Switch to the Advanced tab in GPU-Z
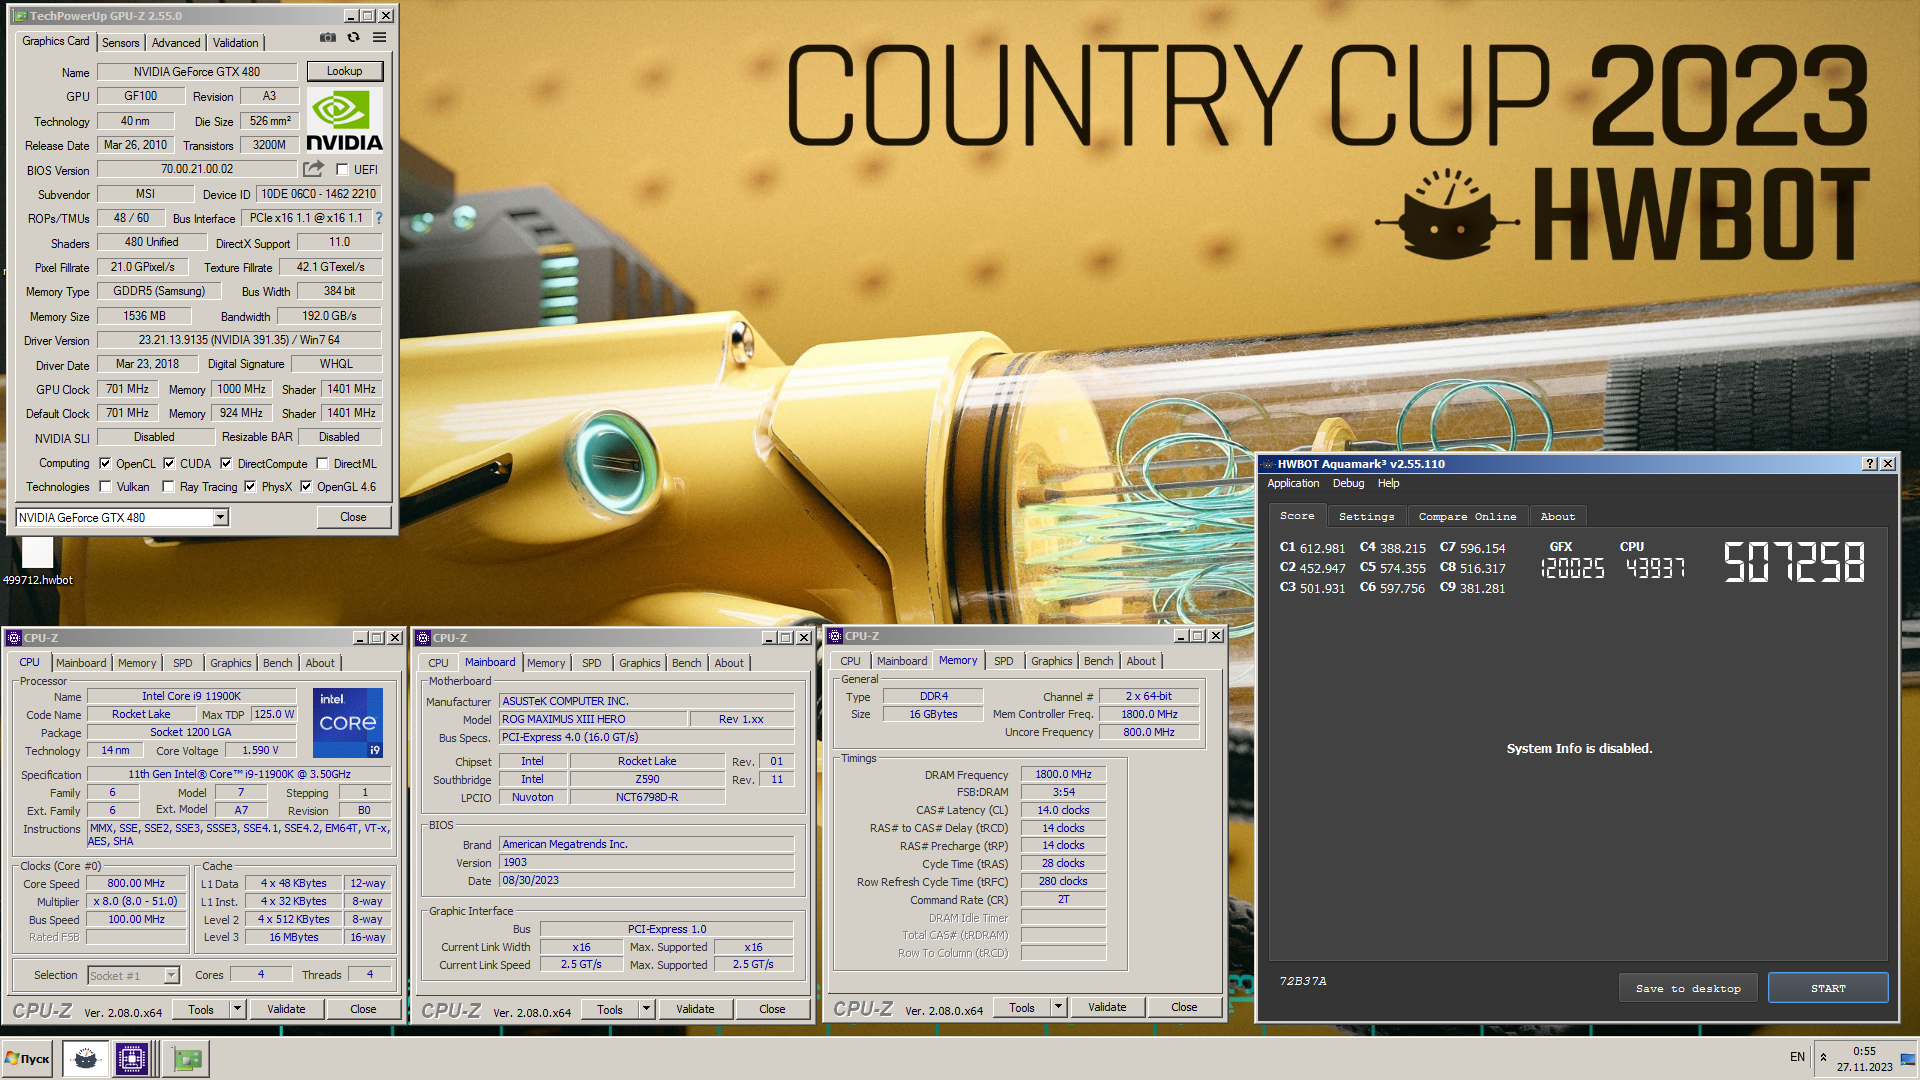 (176, 43)
